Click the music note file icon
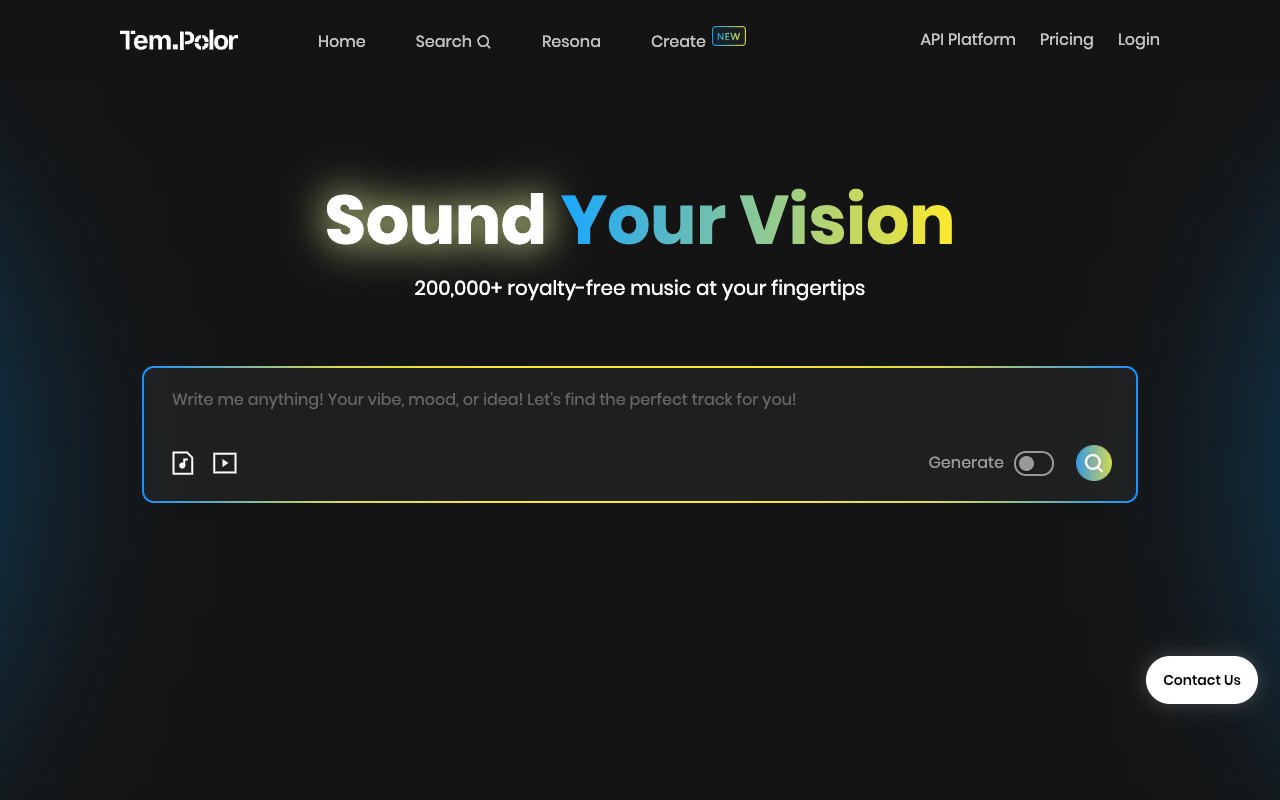Image resolution: width=1280 pixels, height=800 pixels. click(x=183, y=462)
